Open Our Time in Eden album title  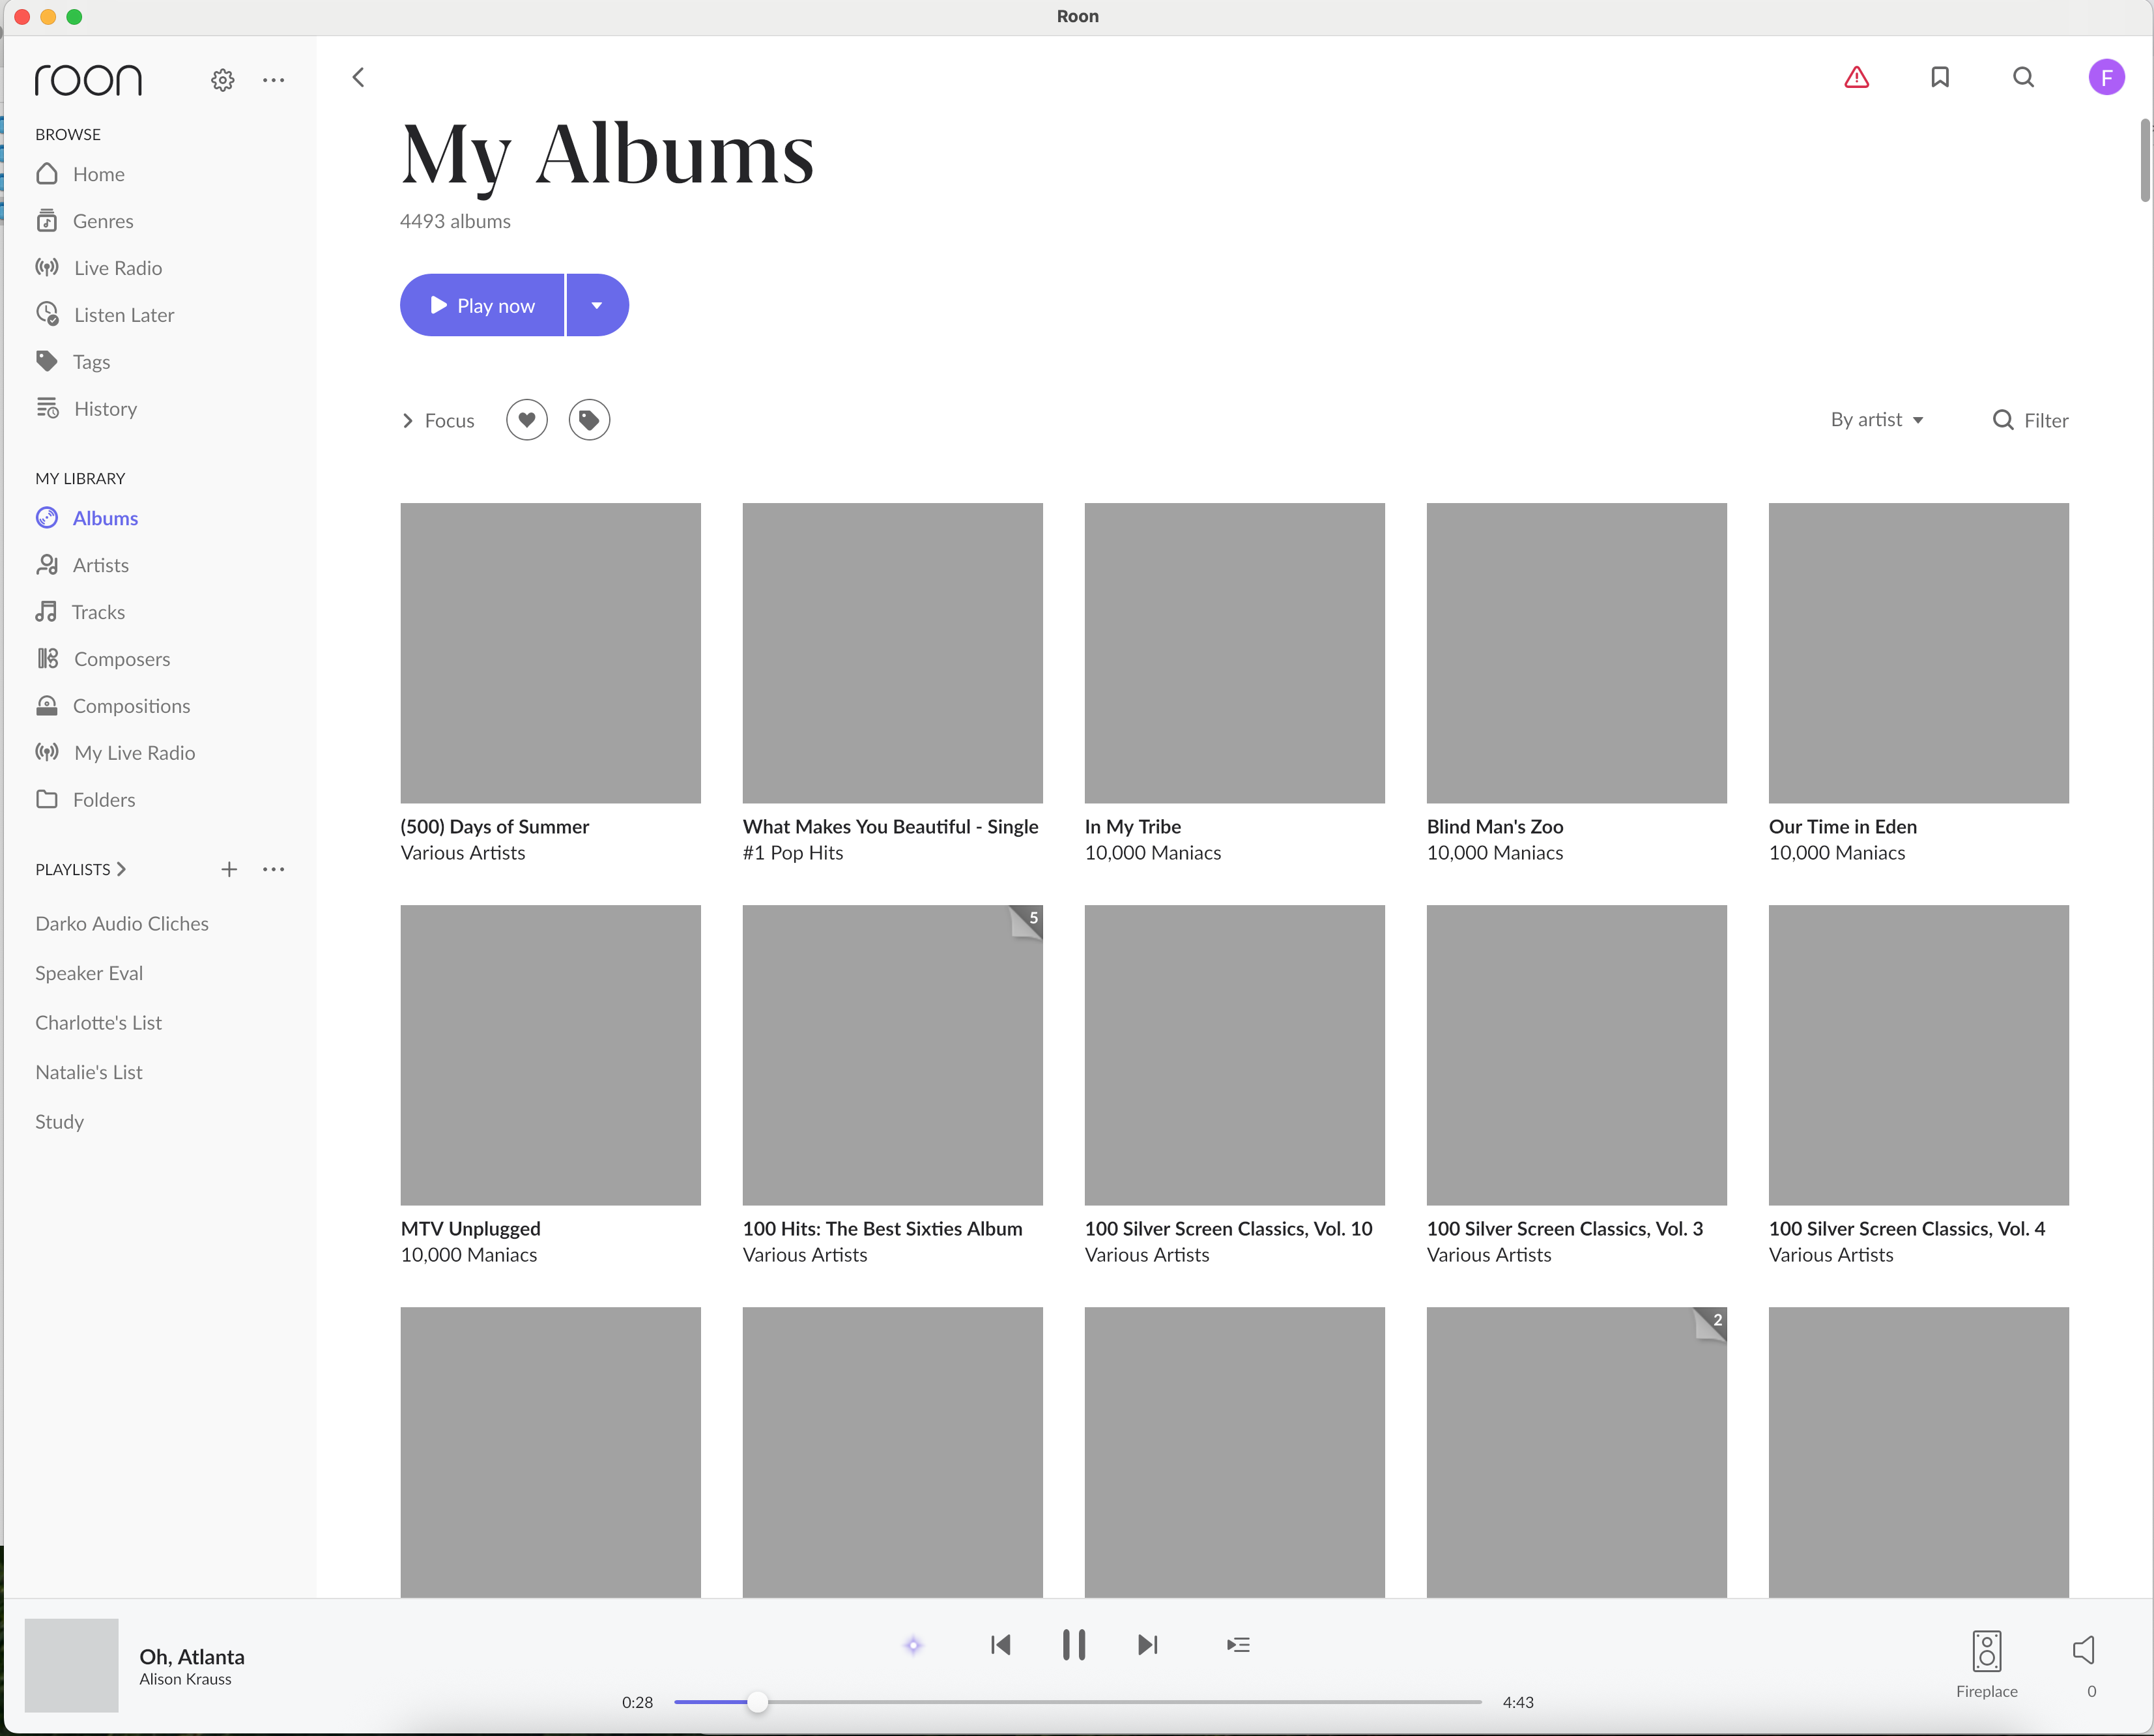pyautogui.click(x=1843, y=827)
